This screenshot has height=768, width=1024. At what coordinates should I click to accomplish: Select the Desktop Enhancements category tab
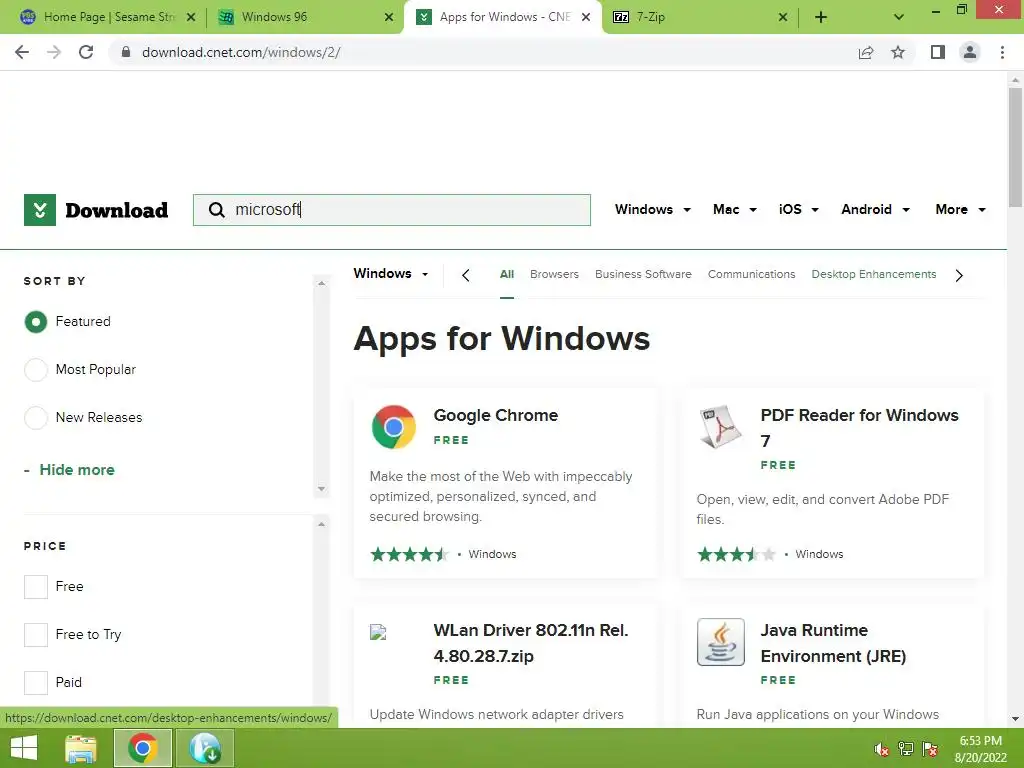874,274
